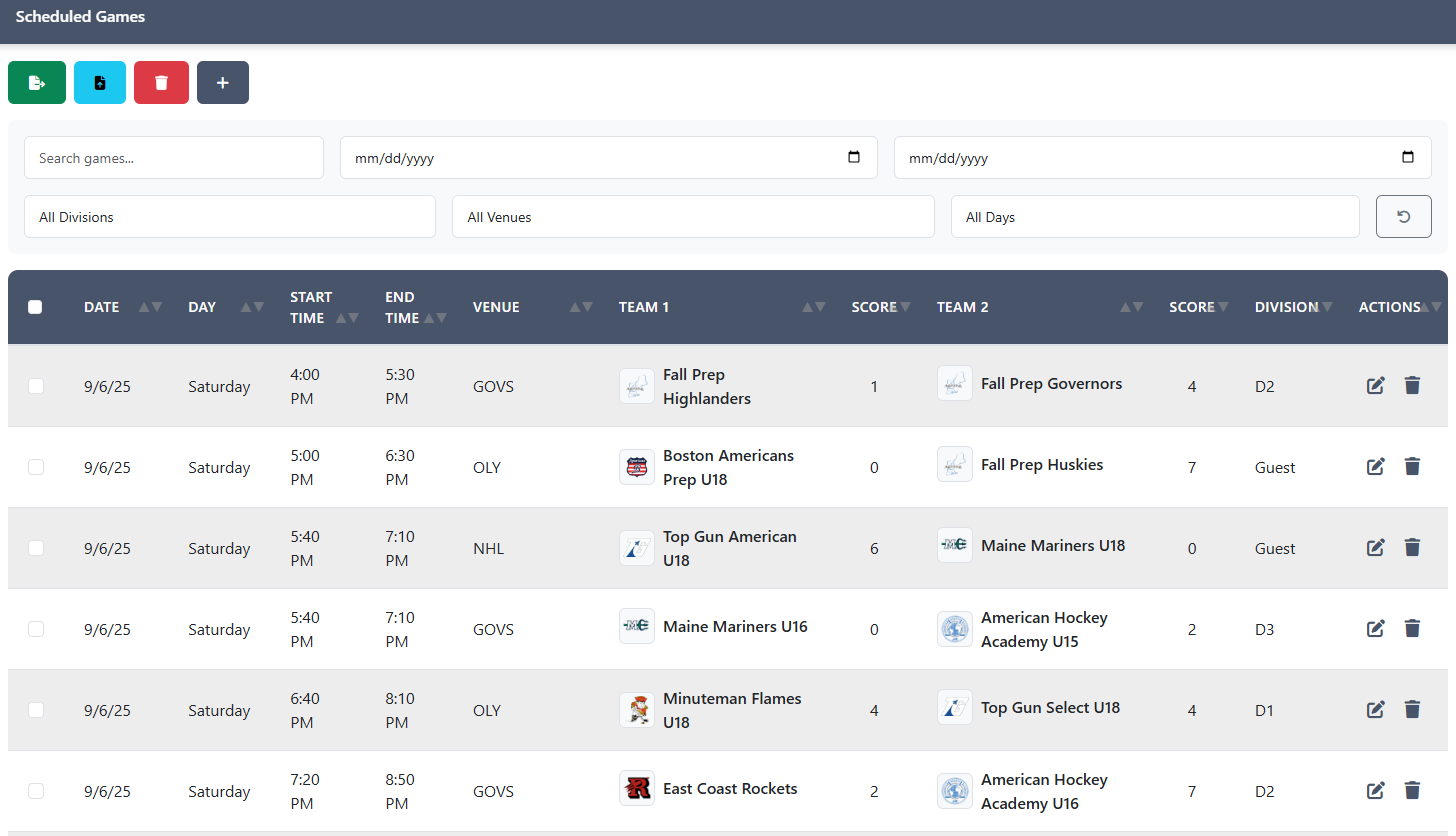The image size is (1456, 836).
Task: Open the All Divisions dropdown
Action: pos(229,217)
